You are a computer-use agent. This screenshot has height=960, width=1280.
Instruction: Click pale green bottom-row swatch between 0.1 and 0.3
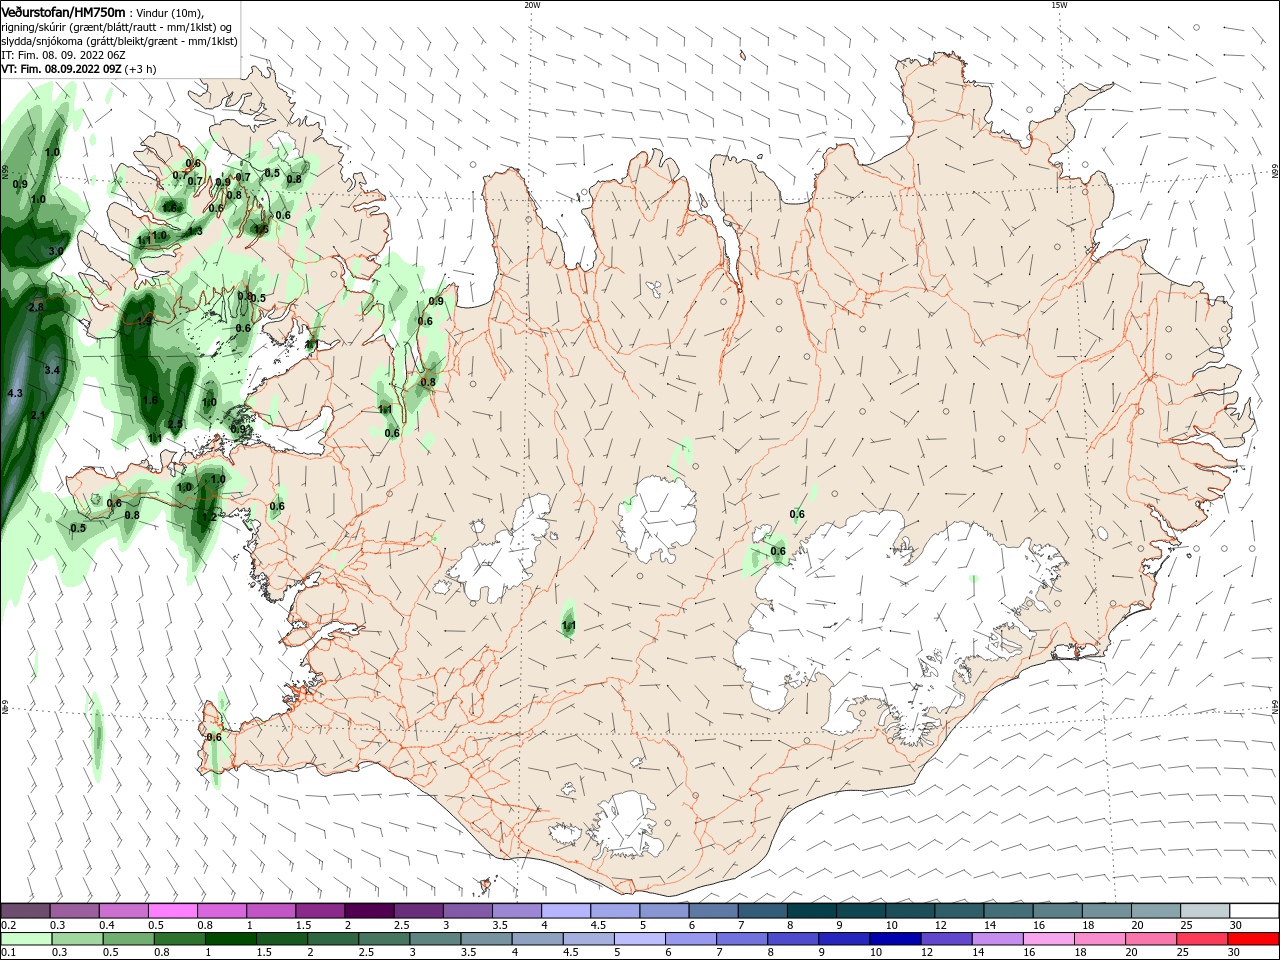coord(27,939)
